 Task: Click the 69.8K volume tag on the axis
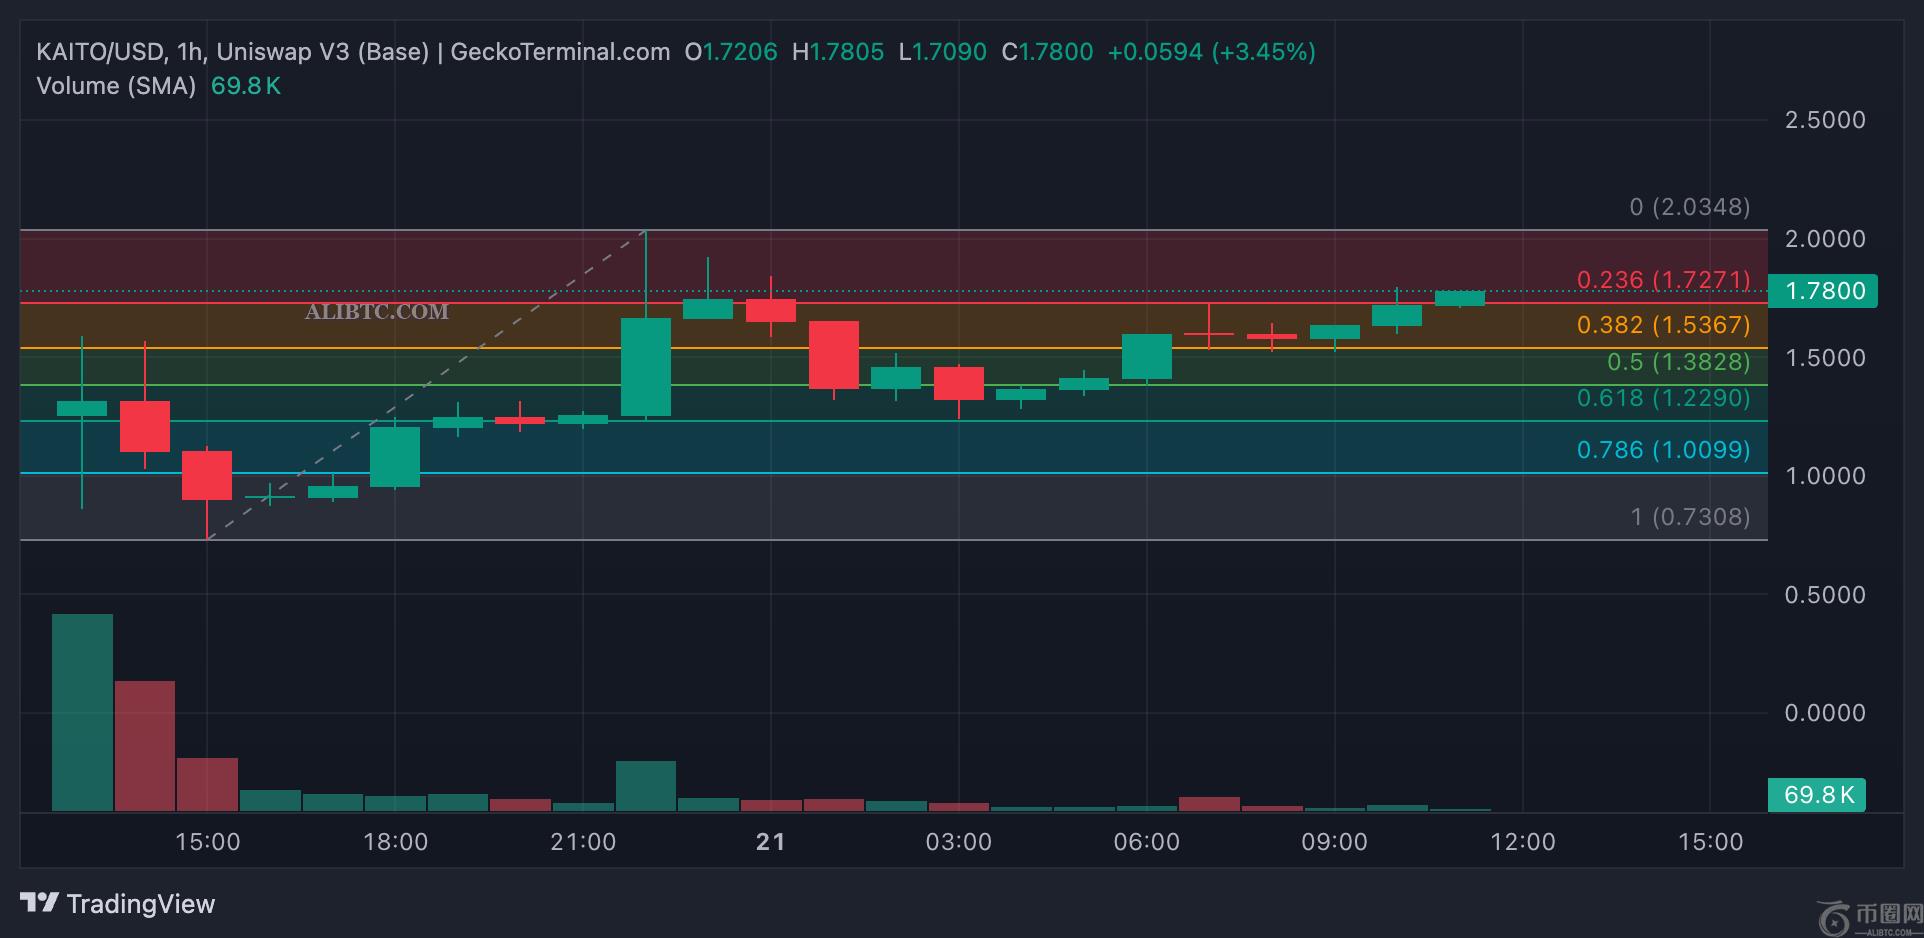(x=1816, y=795)
